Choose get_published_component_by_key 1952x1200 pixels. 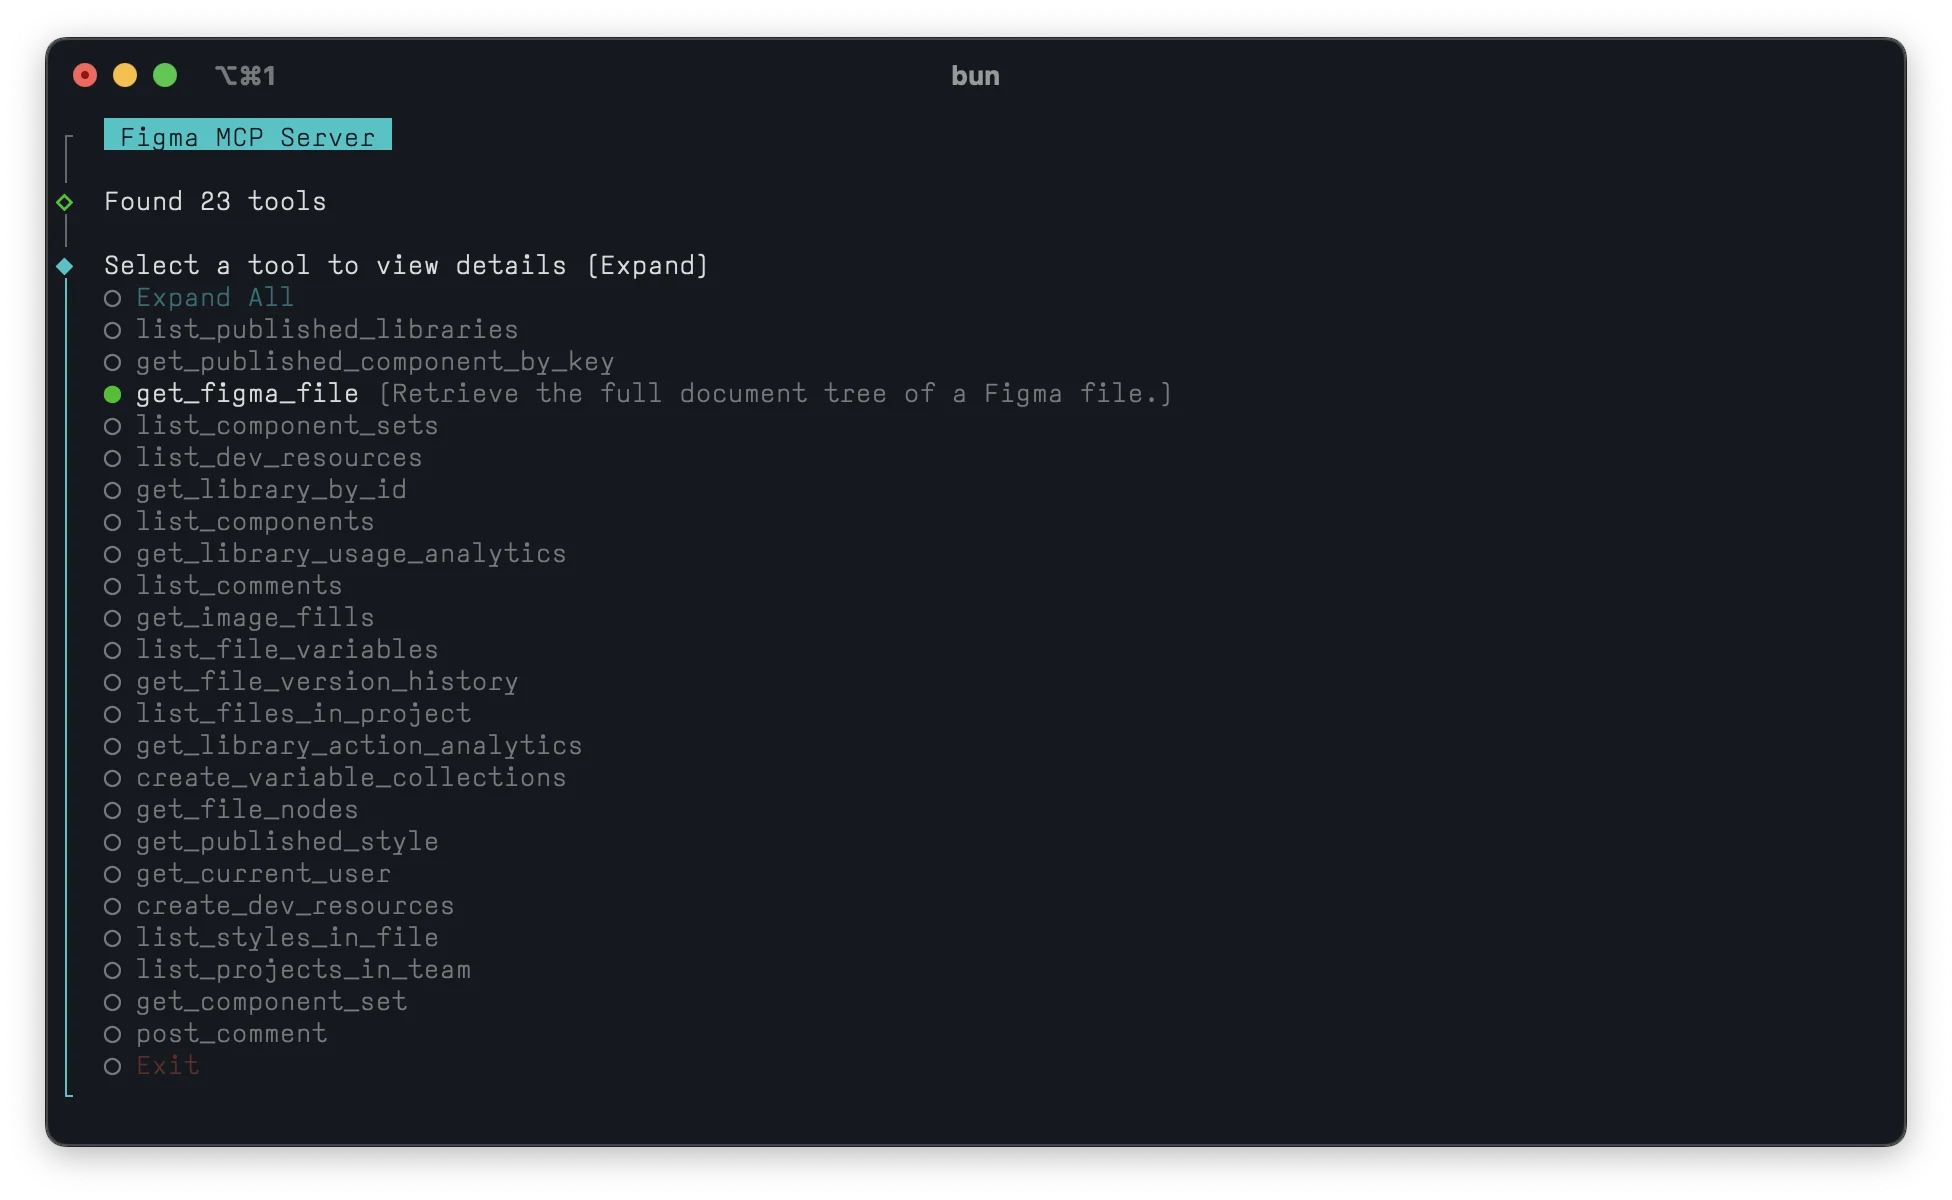375,361
